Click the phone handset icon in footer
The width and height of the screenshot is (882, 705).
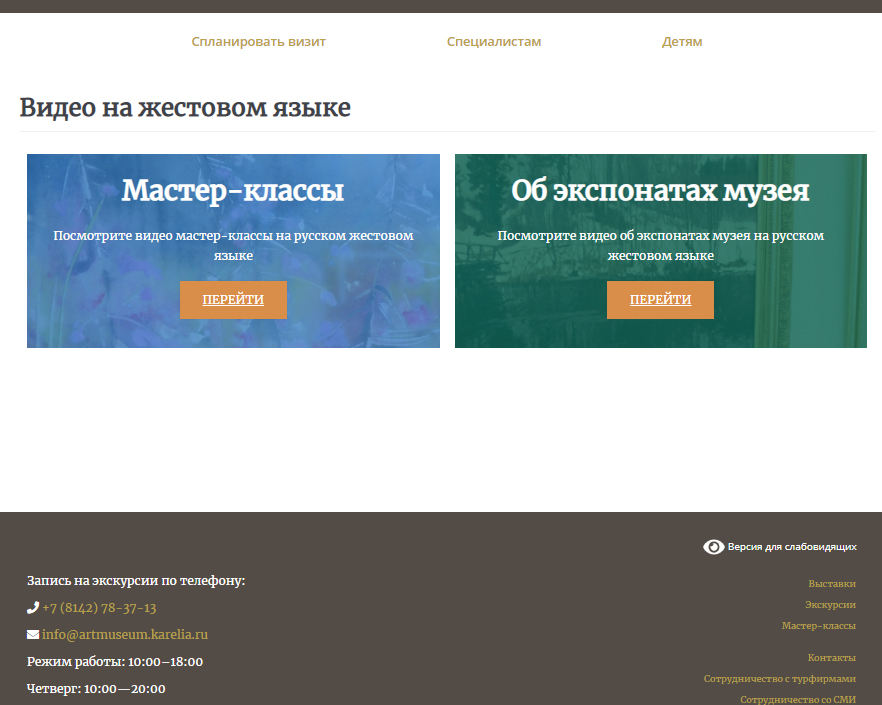[x=33, y=608]
